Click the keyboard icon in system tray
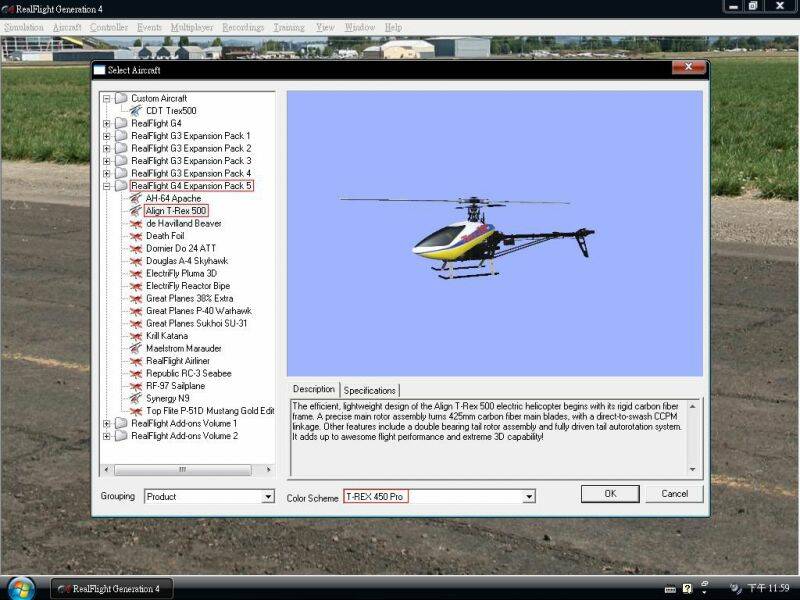Screen dimensions: 800x600 (670, 589)
